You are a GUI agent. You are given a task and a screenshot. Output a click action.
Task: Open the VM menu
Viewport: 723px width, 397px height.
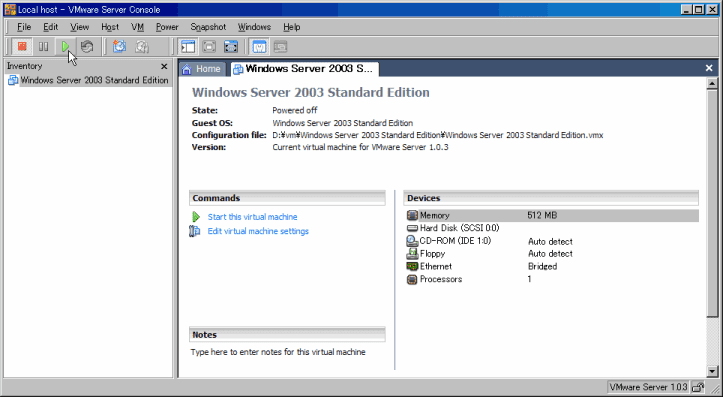[x=137, y=27]
